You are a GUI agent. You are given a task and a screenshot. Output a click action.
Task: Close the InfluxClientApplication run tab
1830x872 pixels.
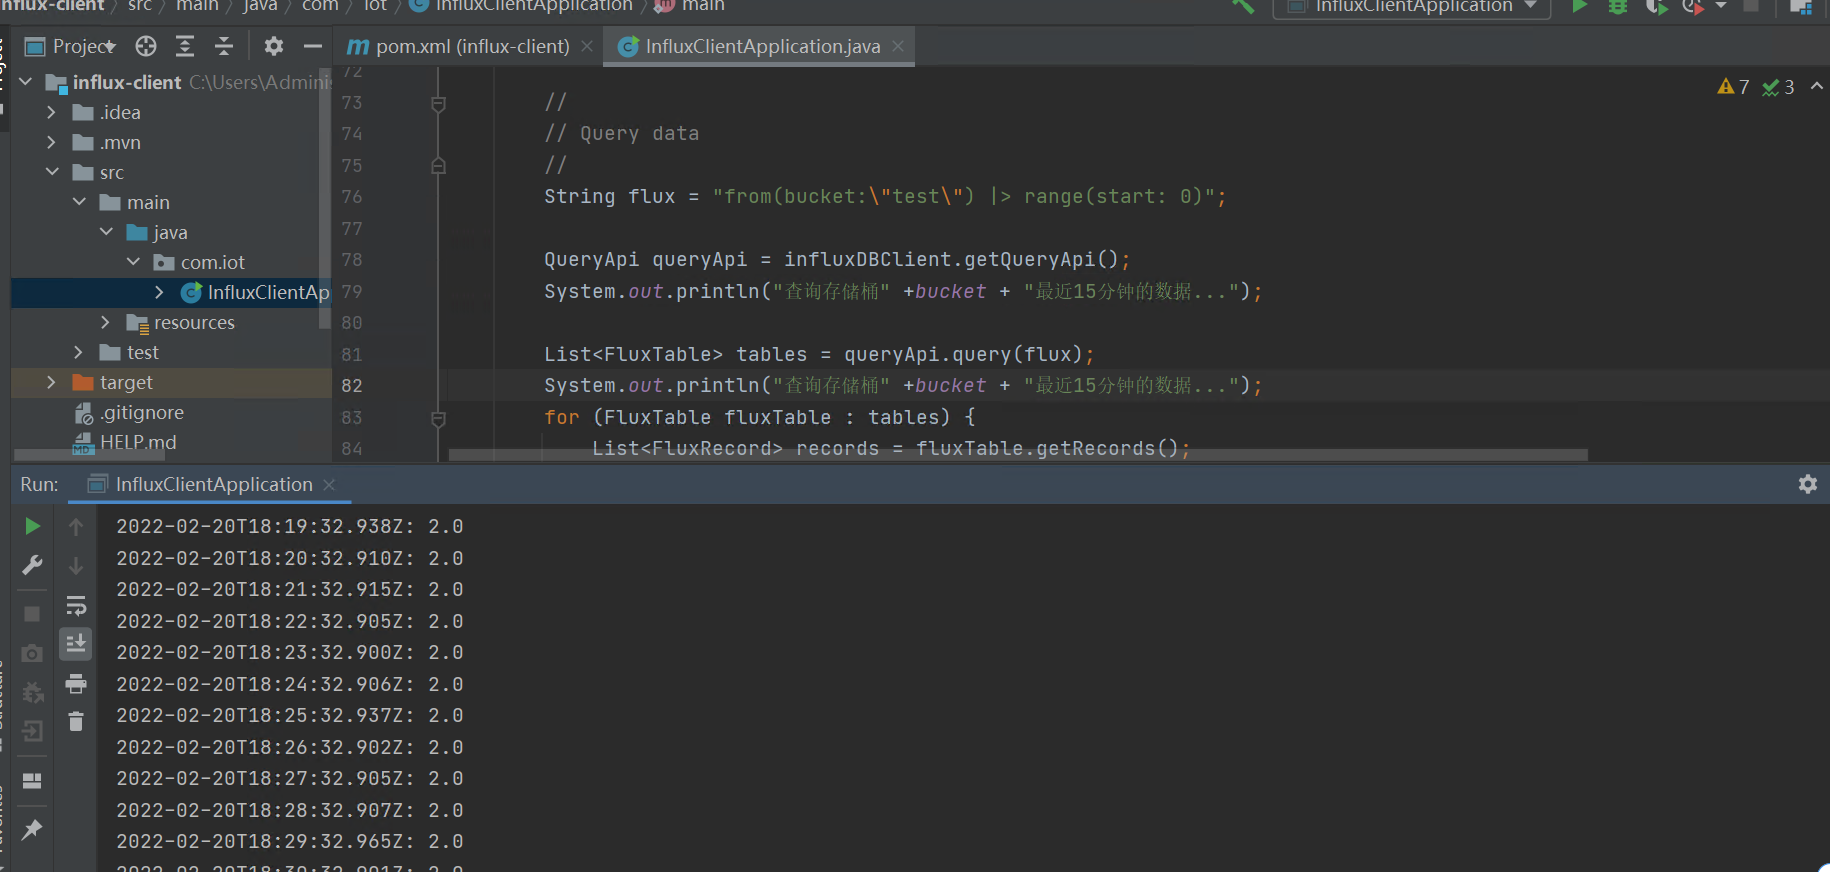(329, 484)
